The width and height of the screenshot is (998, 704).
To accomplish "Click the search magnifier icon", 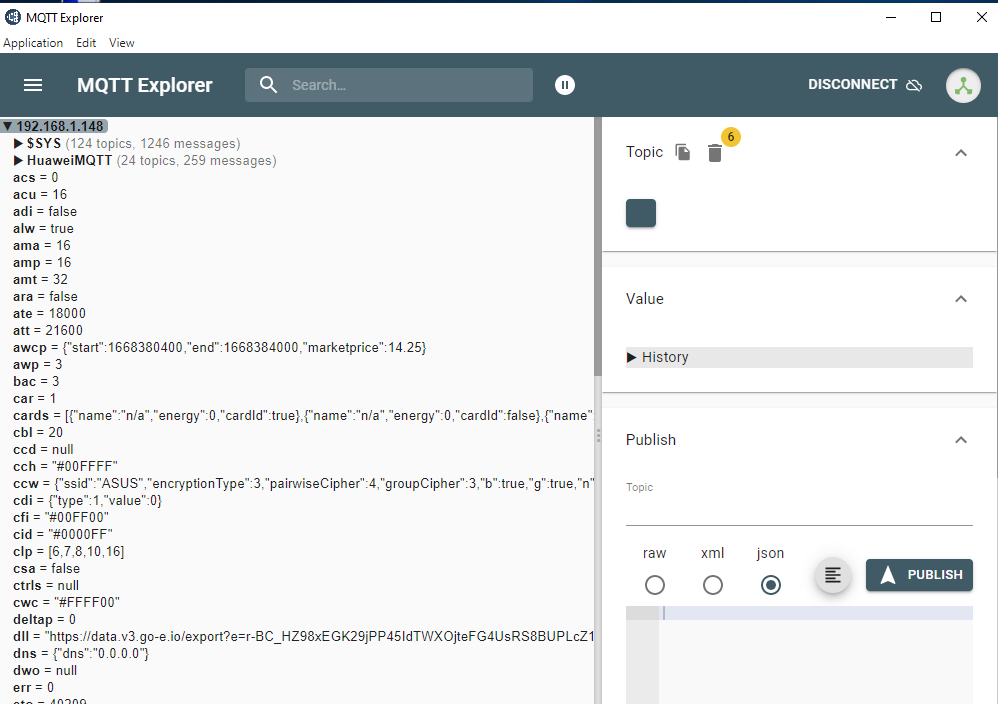I will click(x=268, y=85).
